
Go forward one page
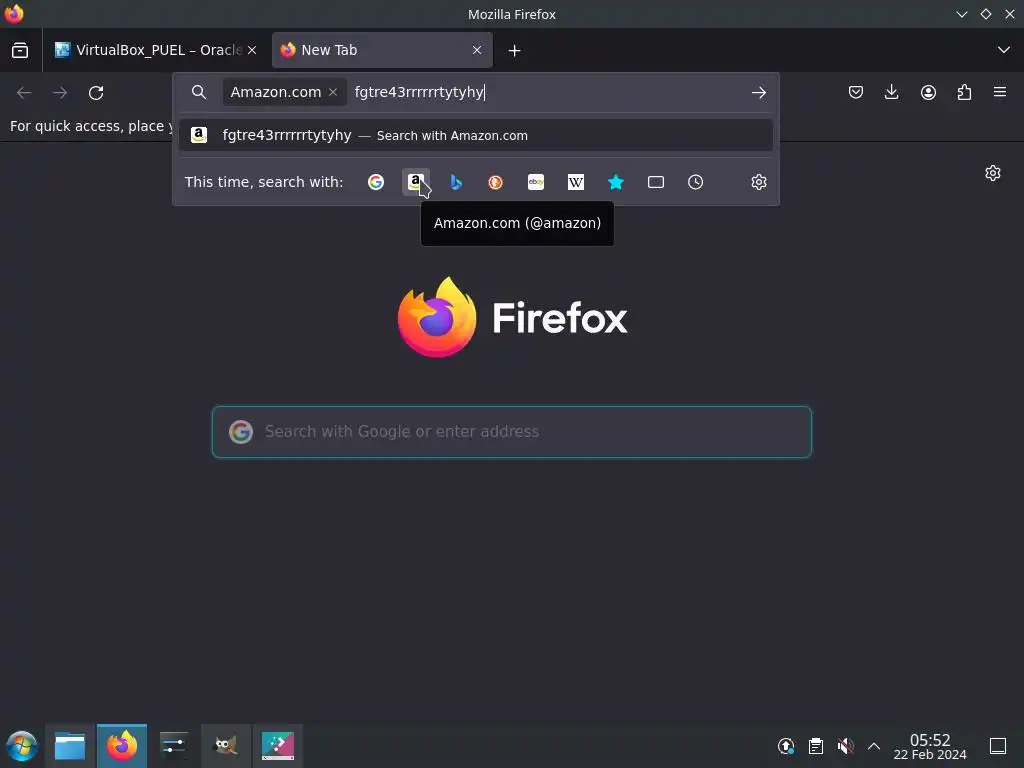click(x=60, y=93)
